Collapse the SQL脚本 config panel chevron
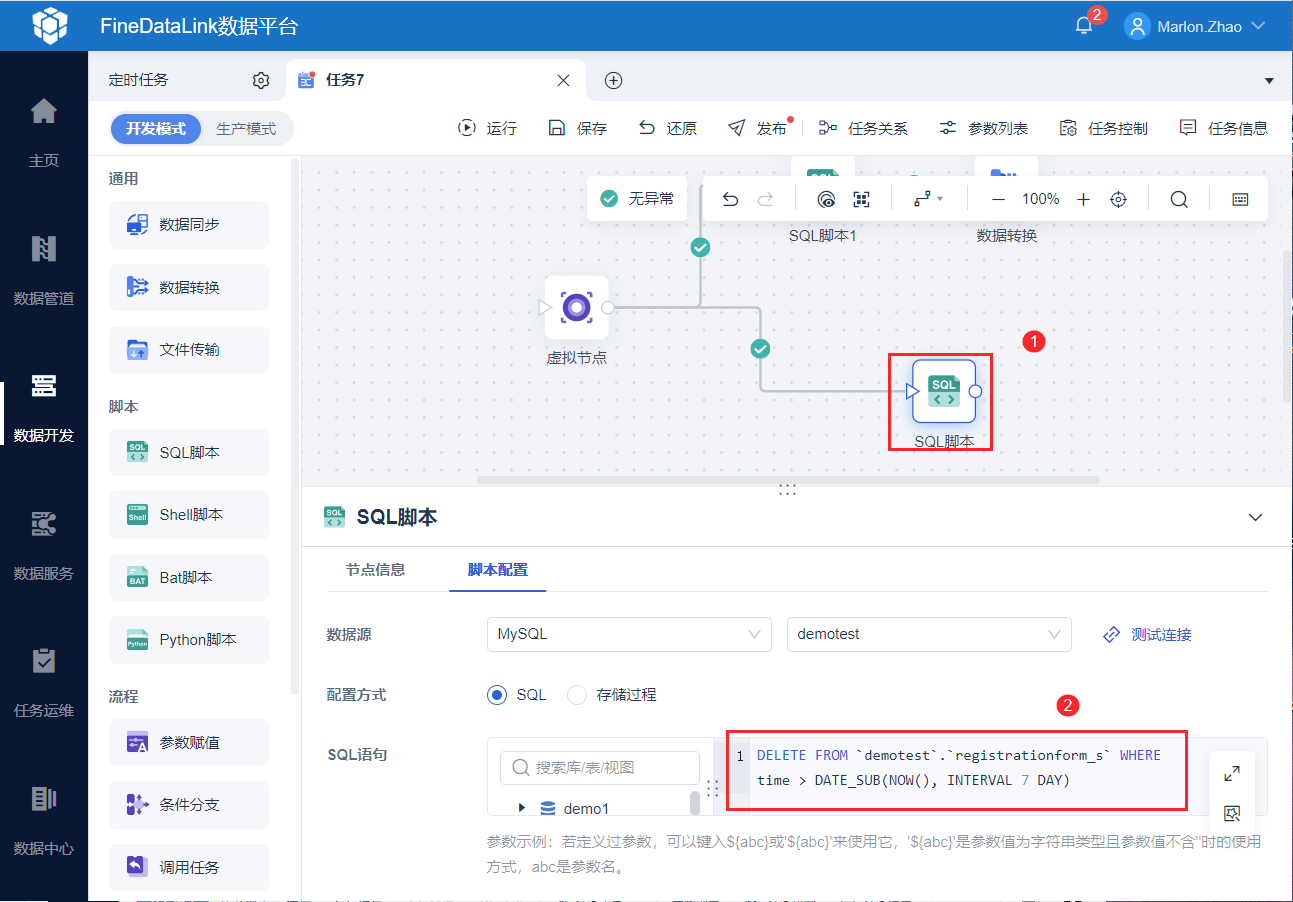1293x902 pixels. (x=1256, y=517)
